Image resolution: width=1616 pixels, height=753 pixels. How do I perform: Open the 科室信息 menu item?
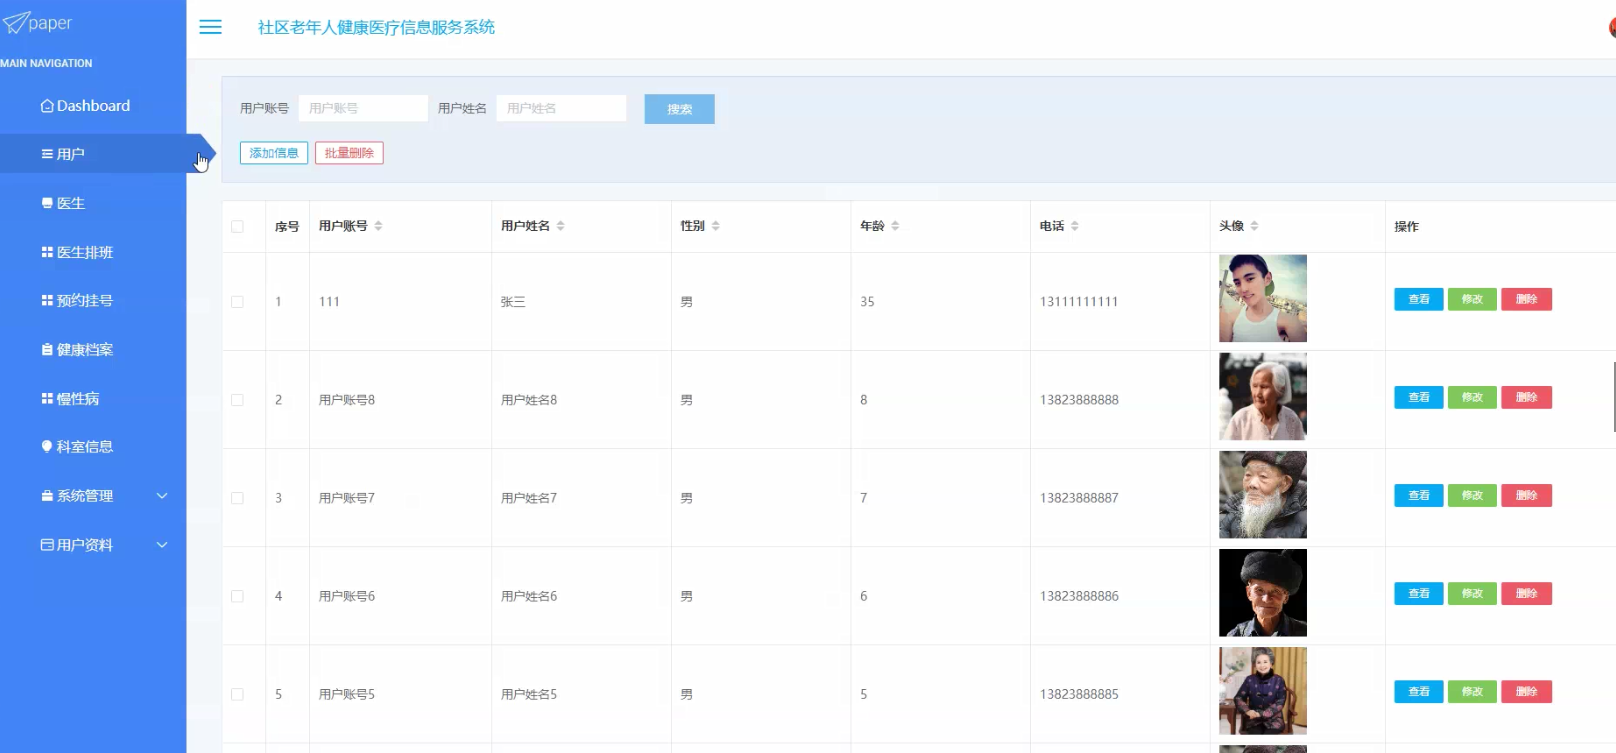pyautogui.click(x=93, y=447)
